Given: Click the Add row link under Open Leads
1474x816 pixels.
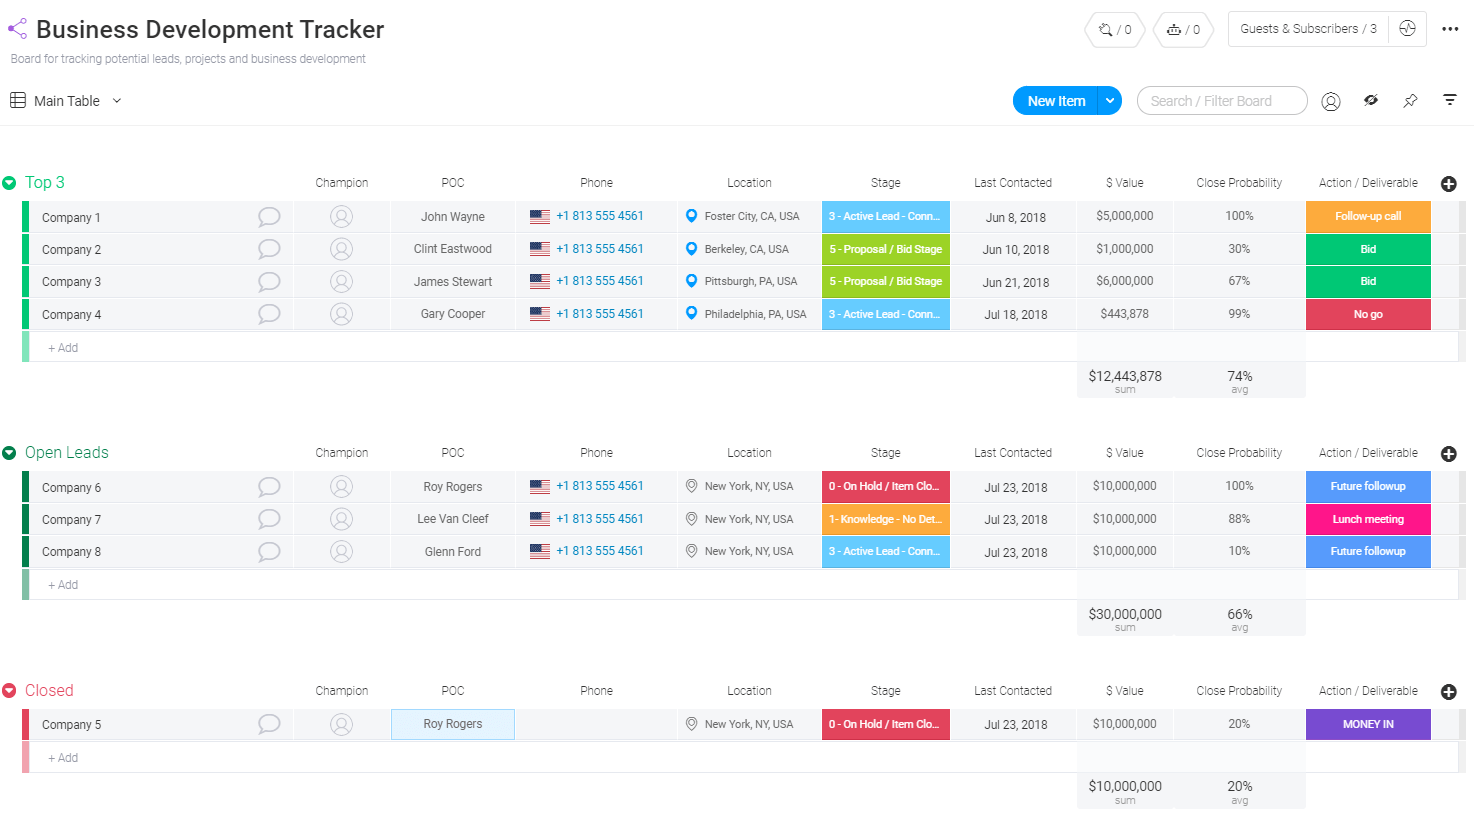Looking at the screenshot, I should point(62,584).
